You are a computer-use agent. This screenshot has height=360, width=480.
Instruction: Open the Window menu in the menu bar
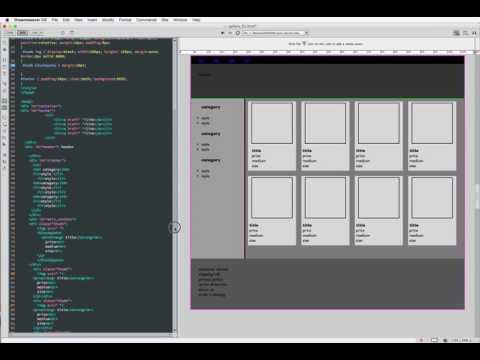pyautogui.click(x=180, y=20)
